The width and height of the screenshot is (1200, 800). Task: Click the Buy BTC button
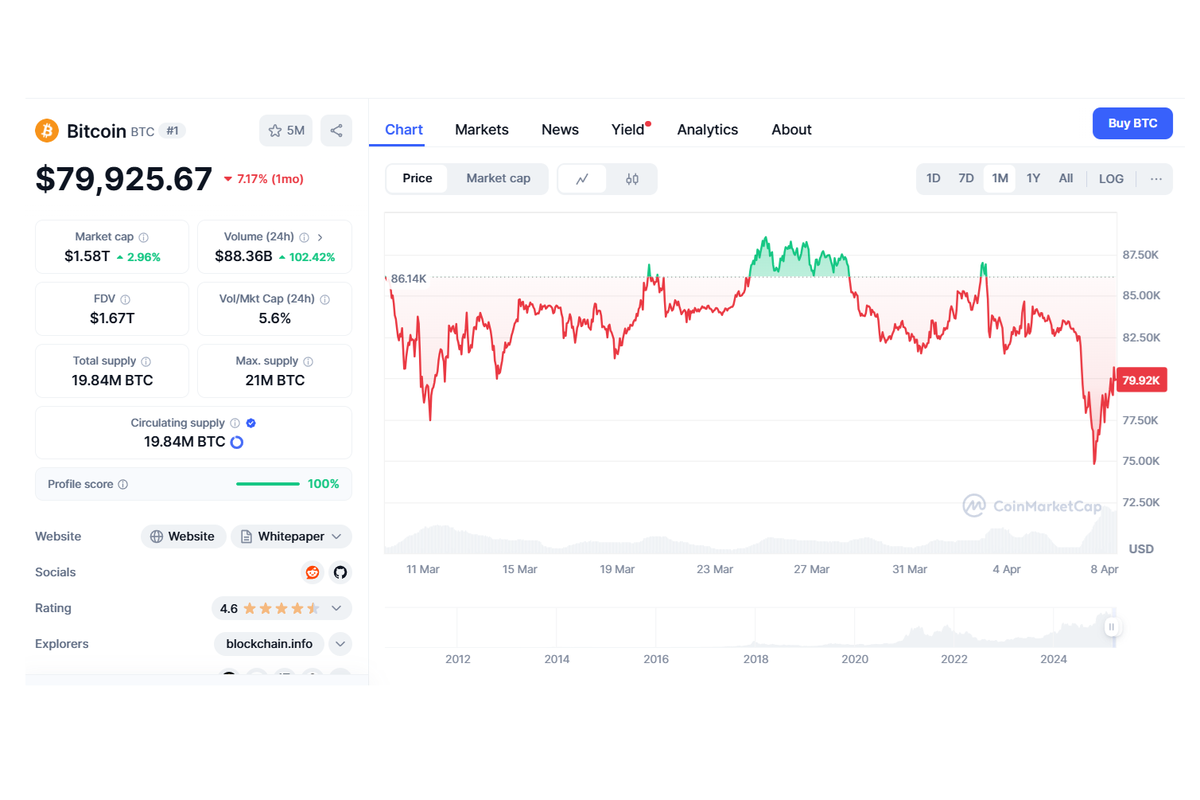[1132, 124]
